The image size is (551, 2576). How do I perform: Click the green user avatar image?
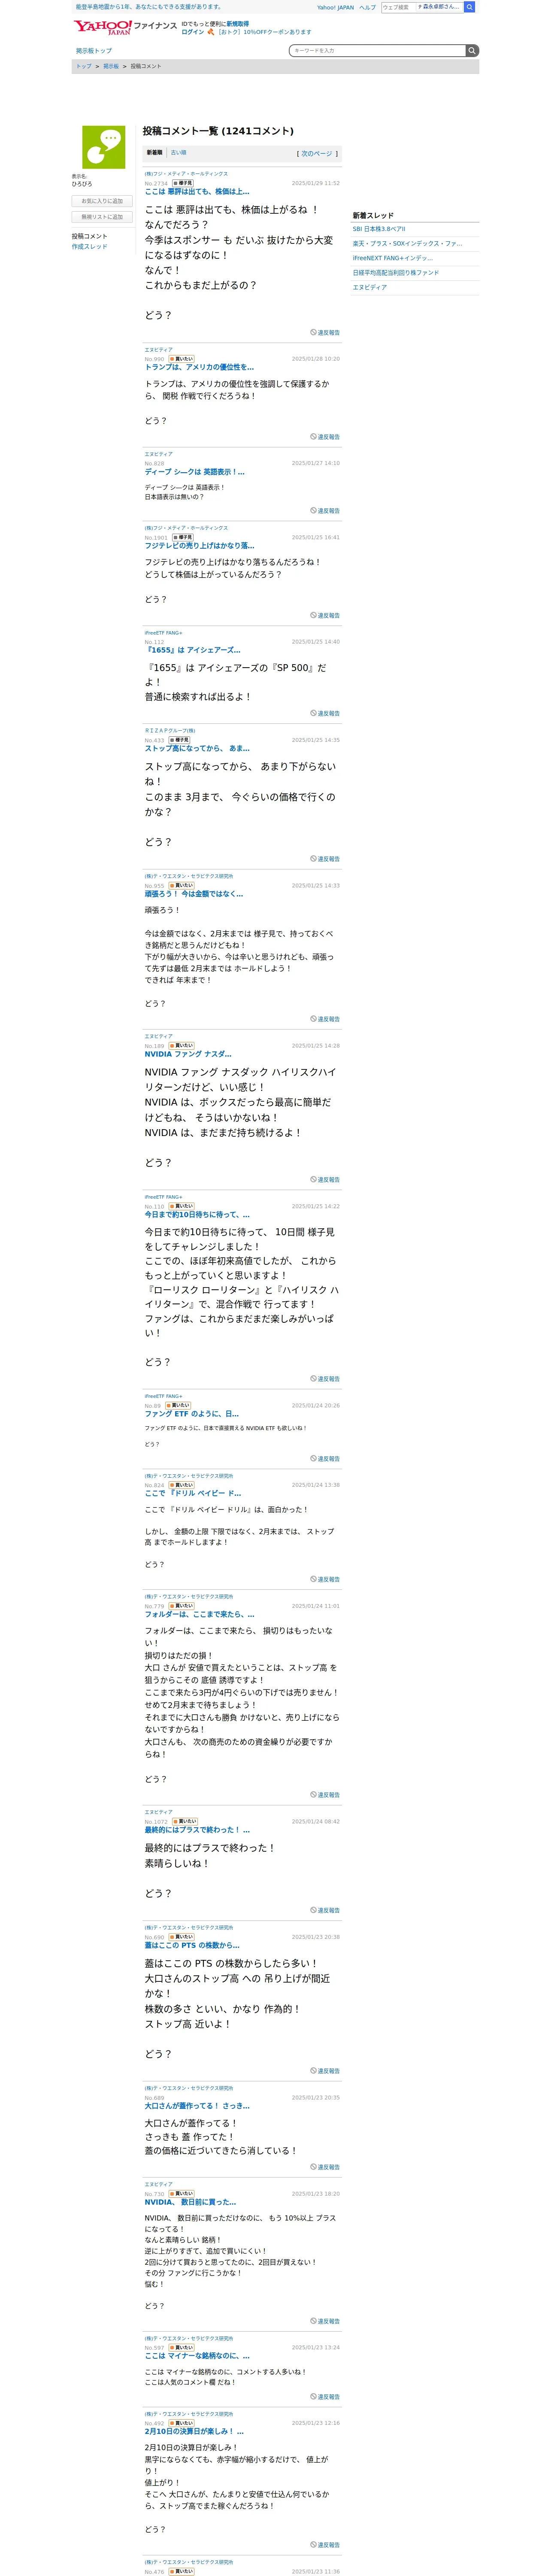tap(103, 147)
